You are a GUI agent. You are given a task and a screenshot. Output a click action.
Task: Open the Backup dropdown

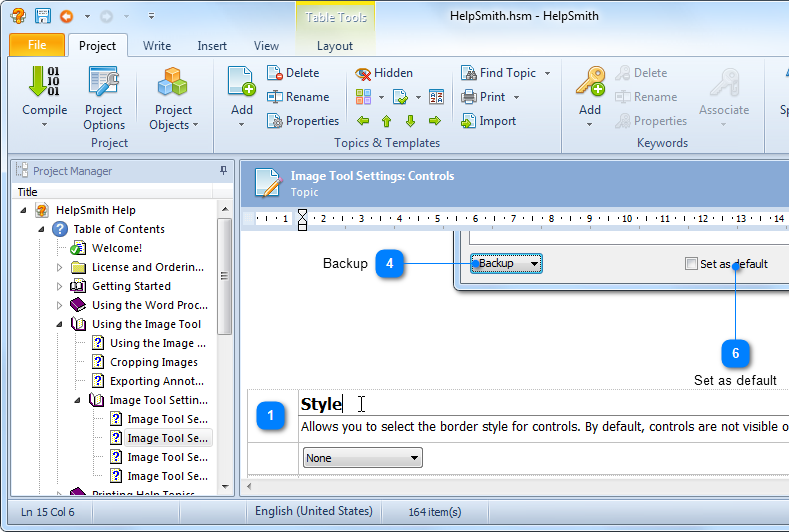point(506,264)
